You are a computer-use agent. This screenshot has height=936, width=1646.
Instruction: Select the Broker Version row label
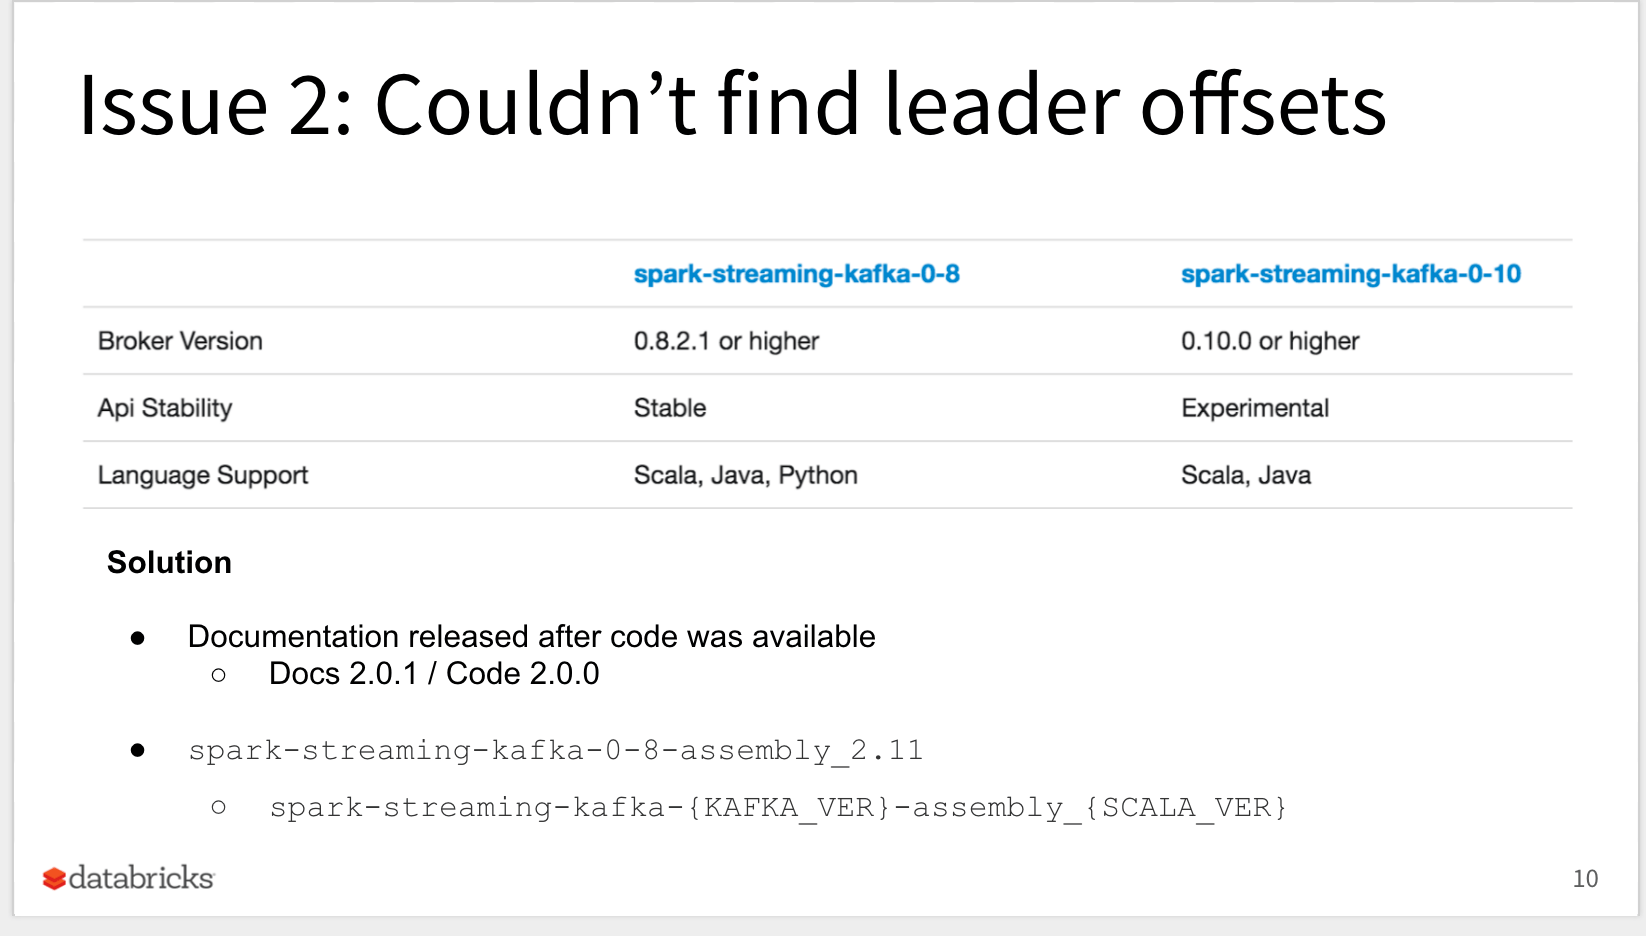[180, 341]
